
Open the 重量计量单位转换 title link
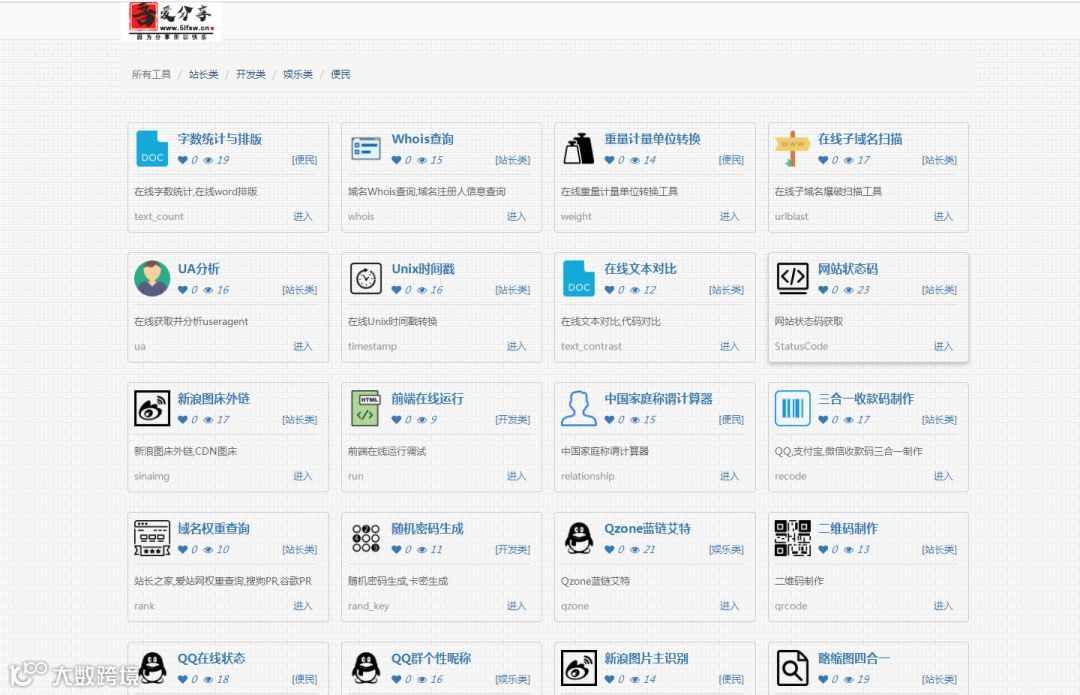(x=652, y=138)
